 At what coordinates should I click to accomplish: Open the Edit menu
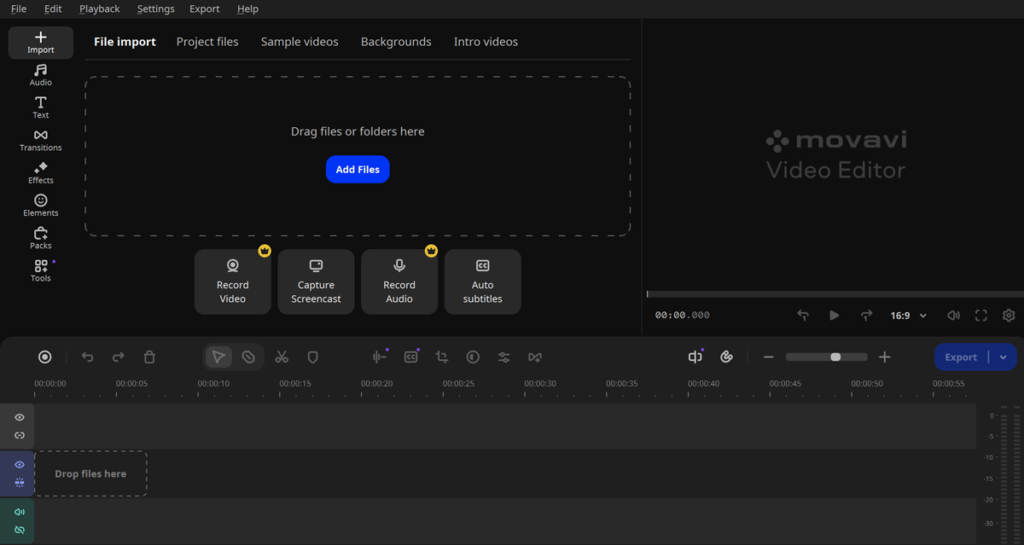click(x=53, y=8)
